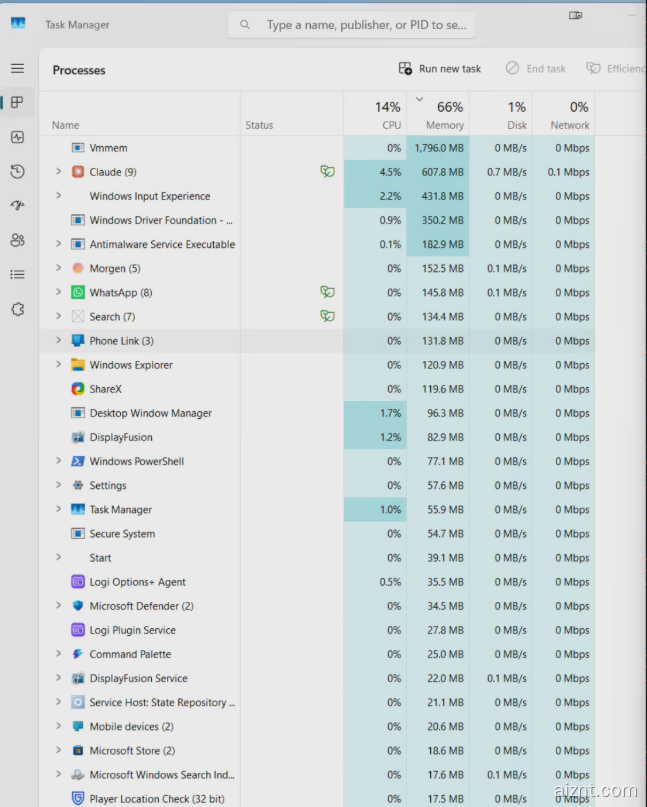Click Claude's 4.5% CPU value
Viewport: 647px width, 807px height.
pos(390,172)
